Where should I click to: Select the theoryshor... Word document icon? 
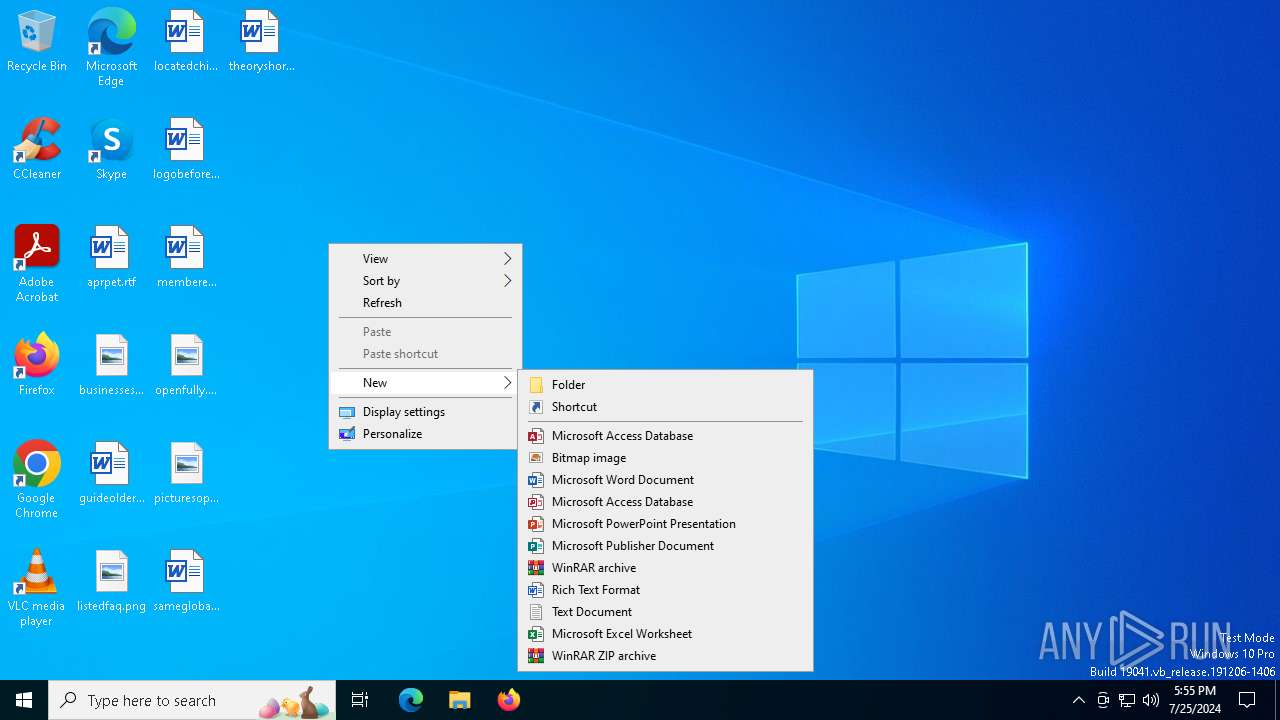[261, 42]
